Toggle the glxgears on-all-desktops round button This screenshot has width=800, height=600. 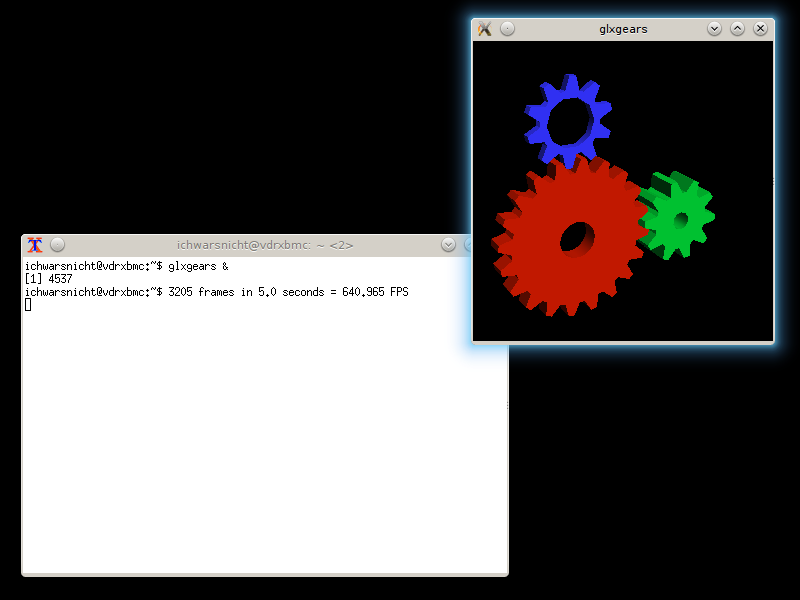[x=507, y=29]
